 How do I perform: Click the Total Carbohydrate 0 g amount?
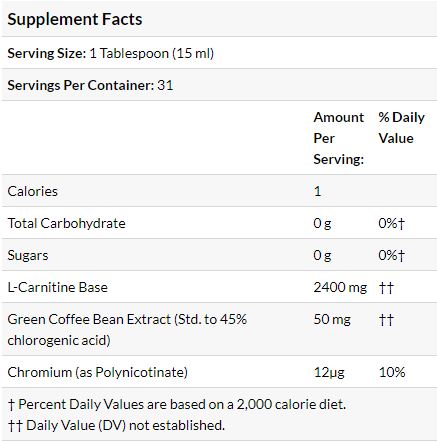pos(322,223)
